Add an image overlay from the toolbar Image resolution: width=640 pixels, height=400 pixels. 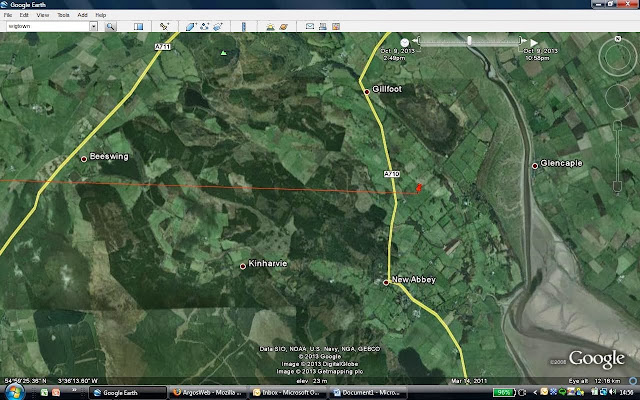pos(218,27)
